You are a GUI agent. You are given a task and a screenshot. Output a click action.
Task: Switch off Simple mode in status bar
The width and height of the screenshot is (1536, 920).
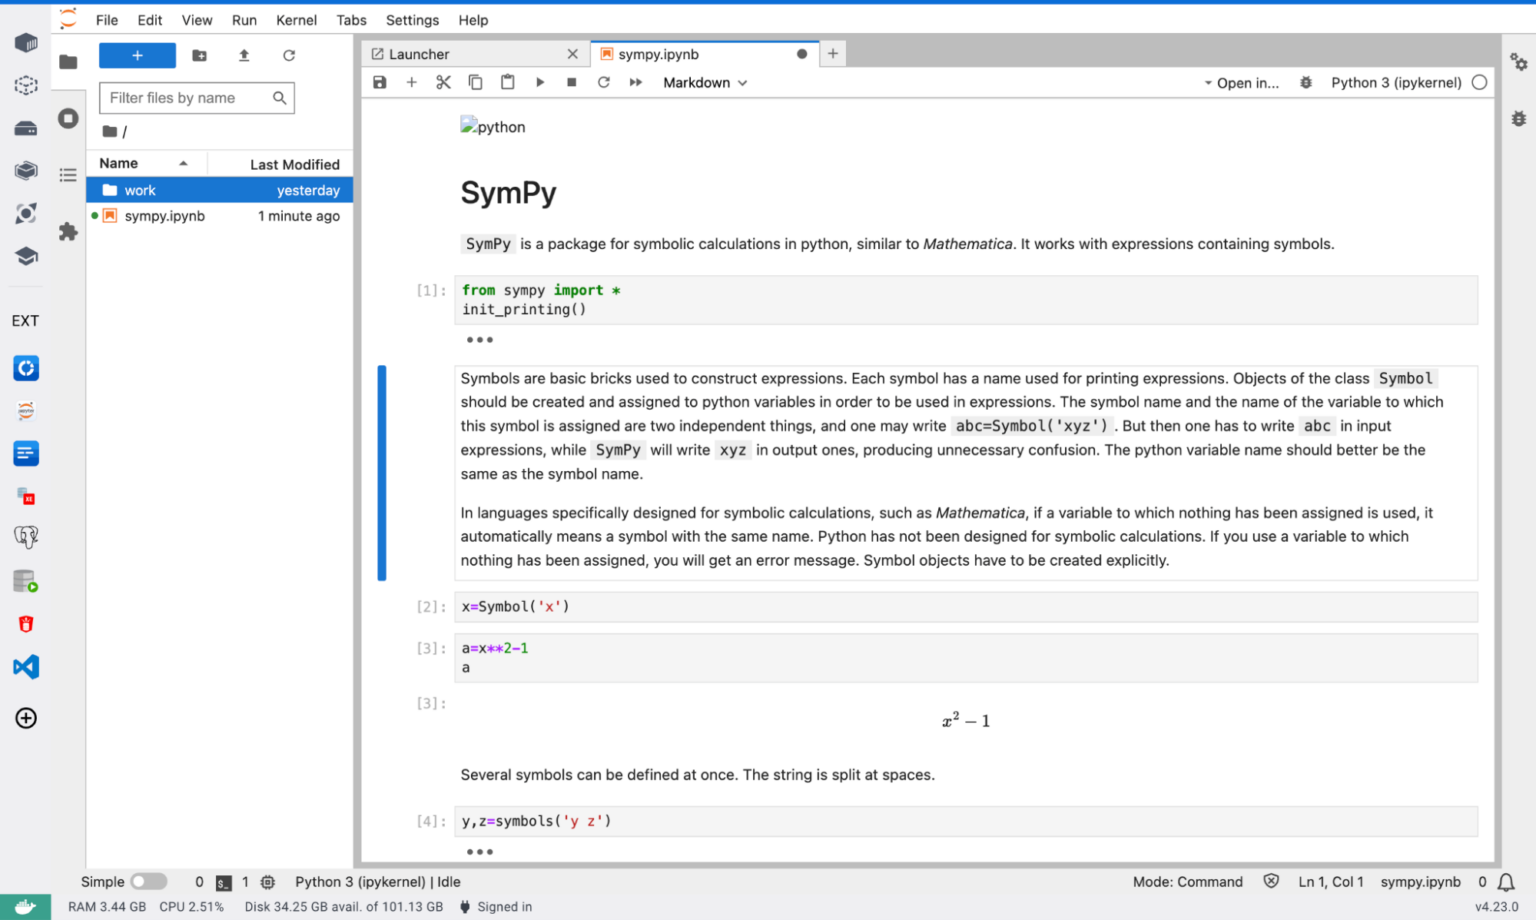tap(148, 881)
